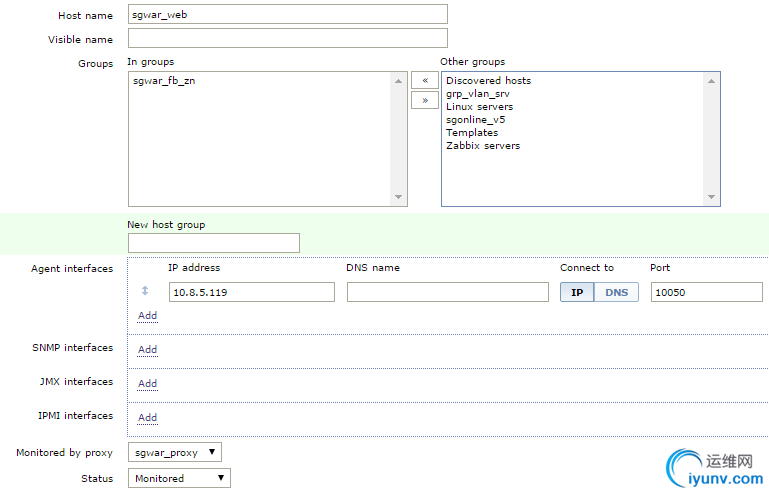Click In groups scrollbar up arrow

coord(398,81)
